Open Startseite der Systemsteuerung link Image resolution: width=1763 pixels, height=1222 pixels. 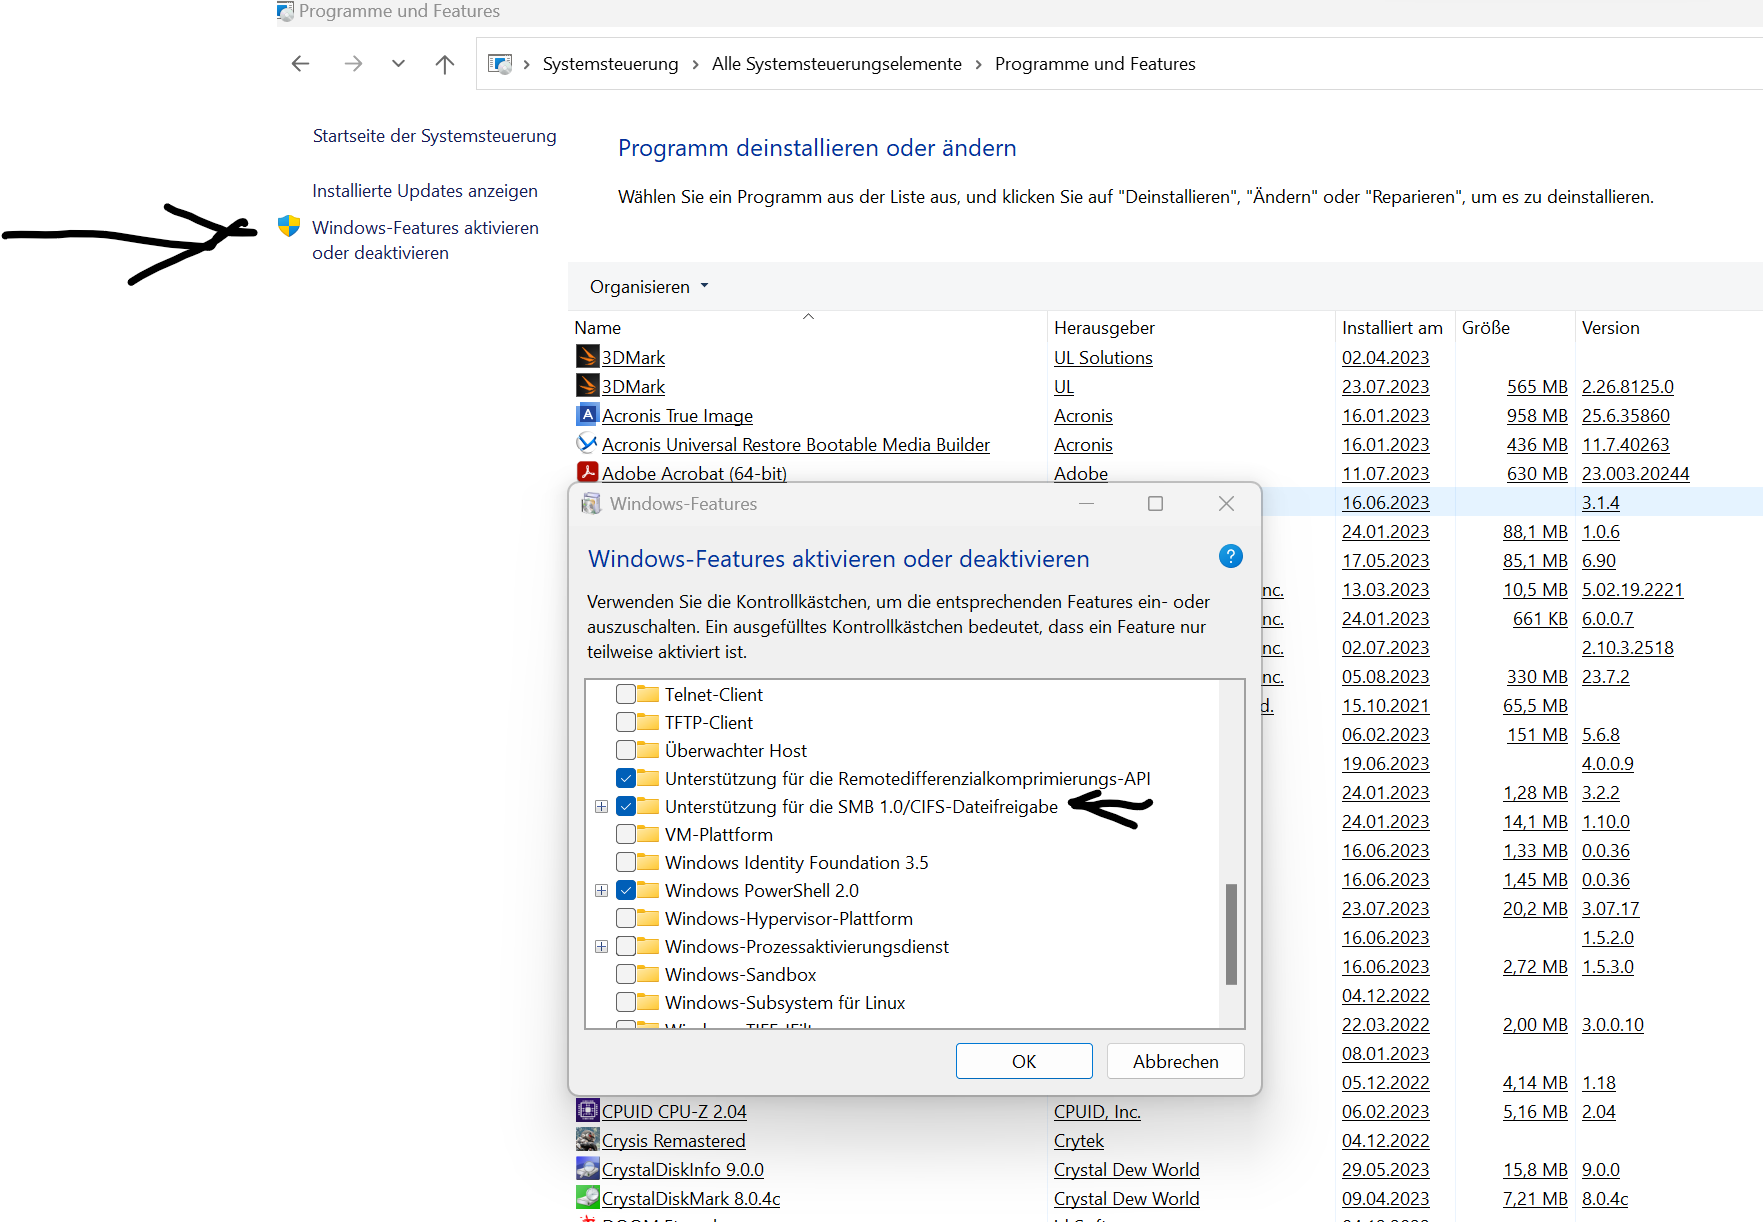[434, 136]
